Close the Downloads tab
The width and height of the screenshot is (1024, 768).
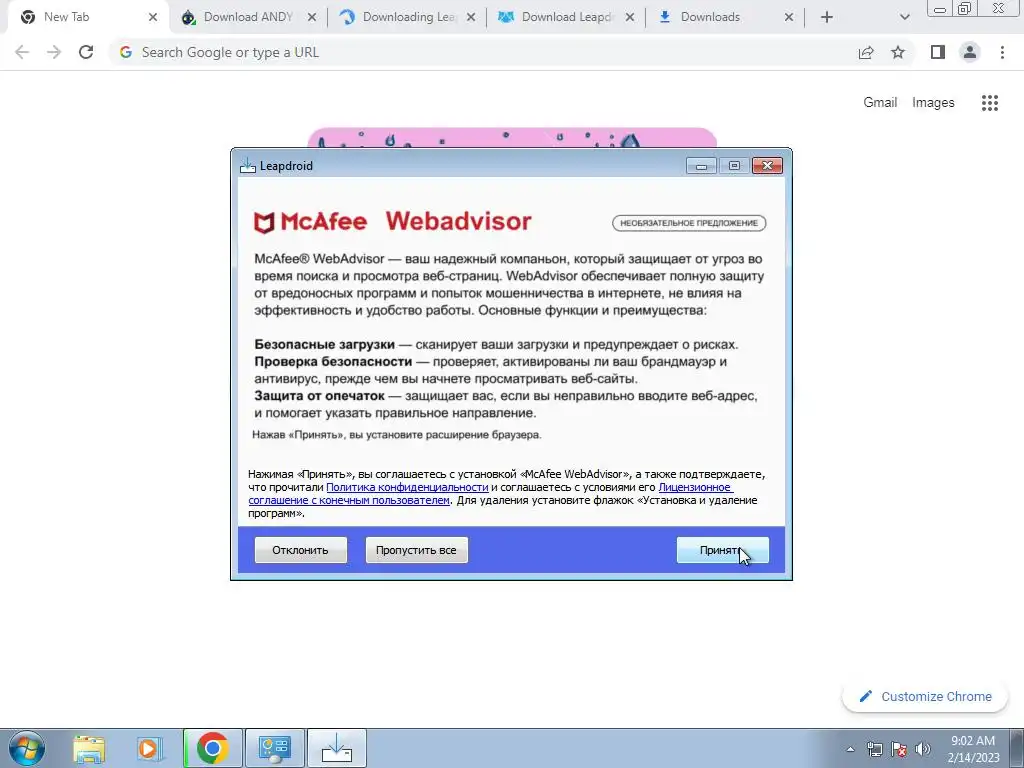(789, 18)
